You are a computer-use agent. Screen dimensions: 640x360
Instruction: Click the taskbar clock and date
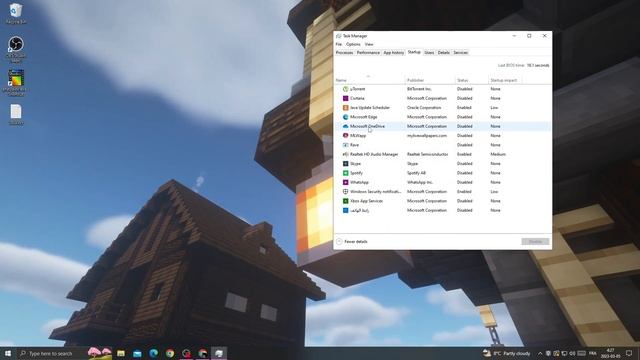tap(610, 353)
